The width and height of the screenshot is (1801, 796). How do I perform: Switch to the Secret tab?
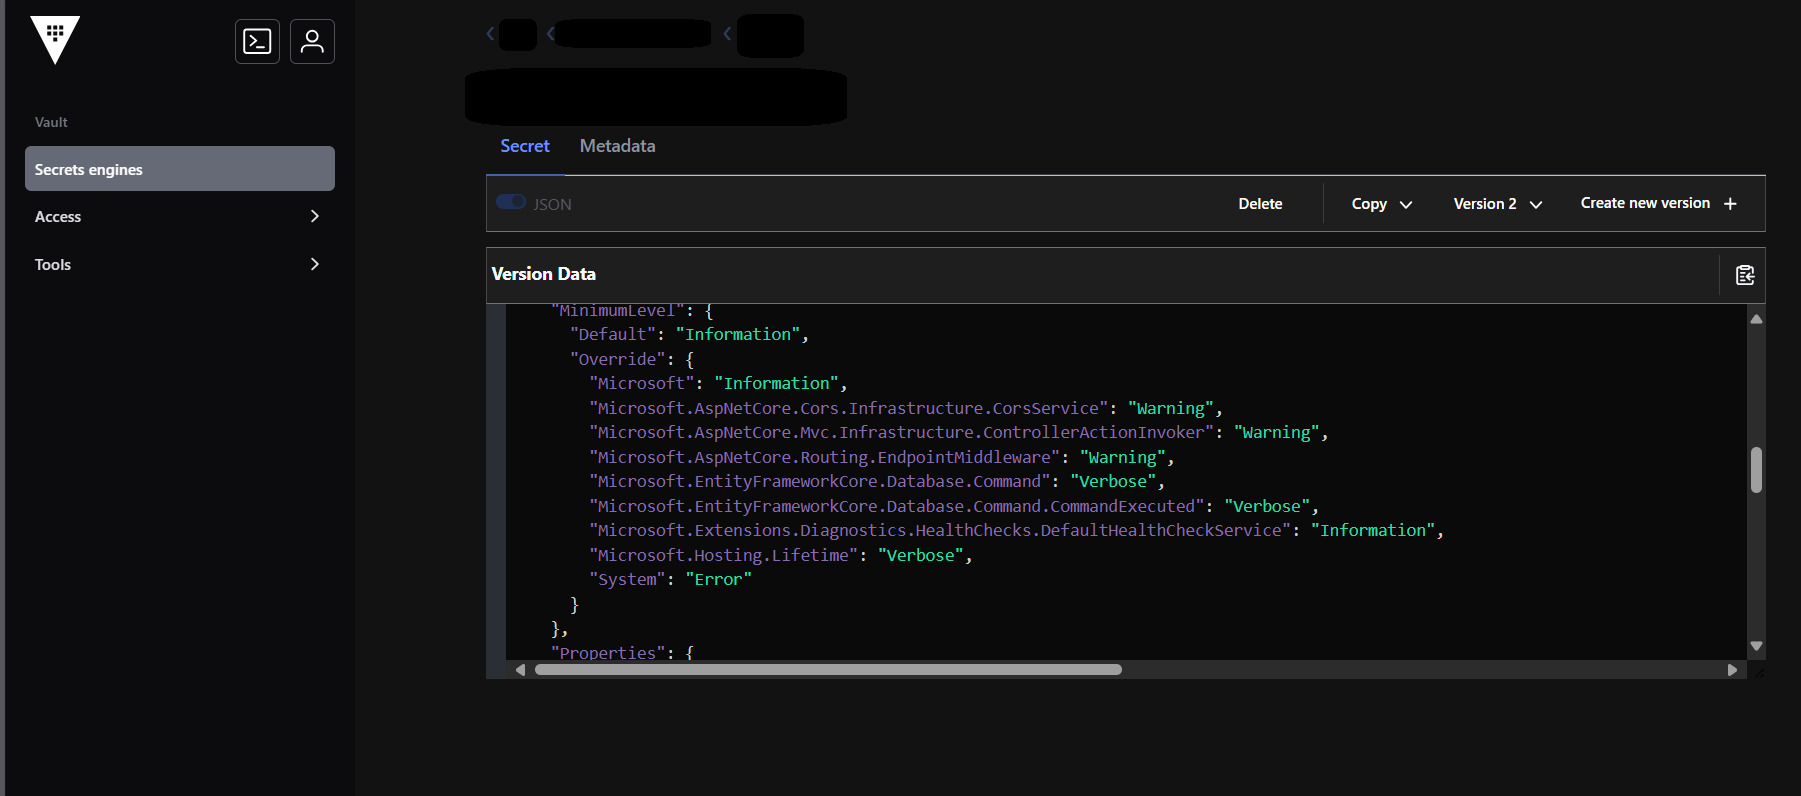[x=525, y=146]
